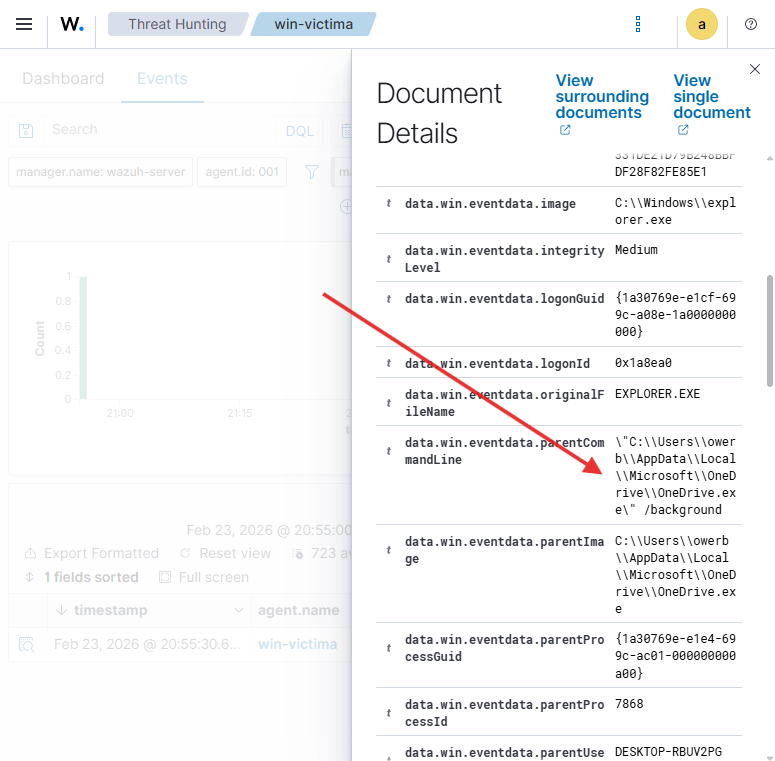This screenshot has height=761, width=775.
Task: Click the Medium integrity level value
Action: point(636,250)
